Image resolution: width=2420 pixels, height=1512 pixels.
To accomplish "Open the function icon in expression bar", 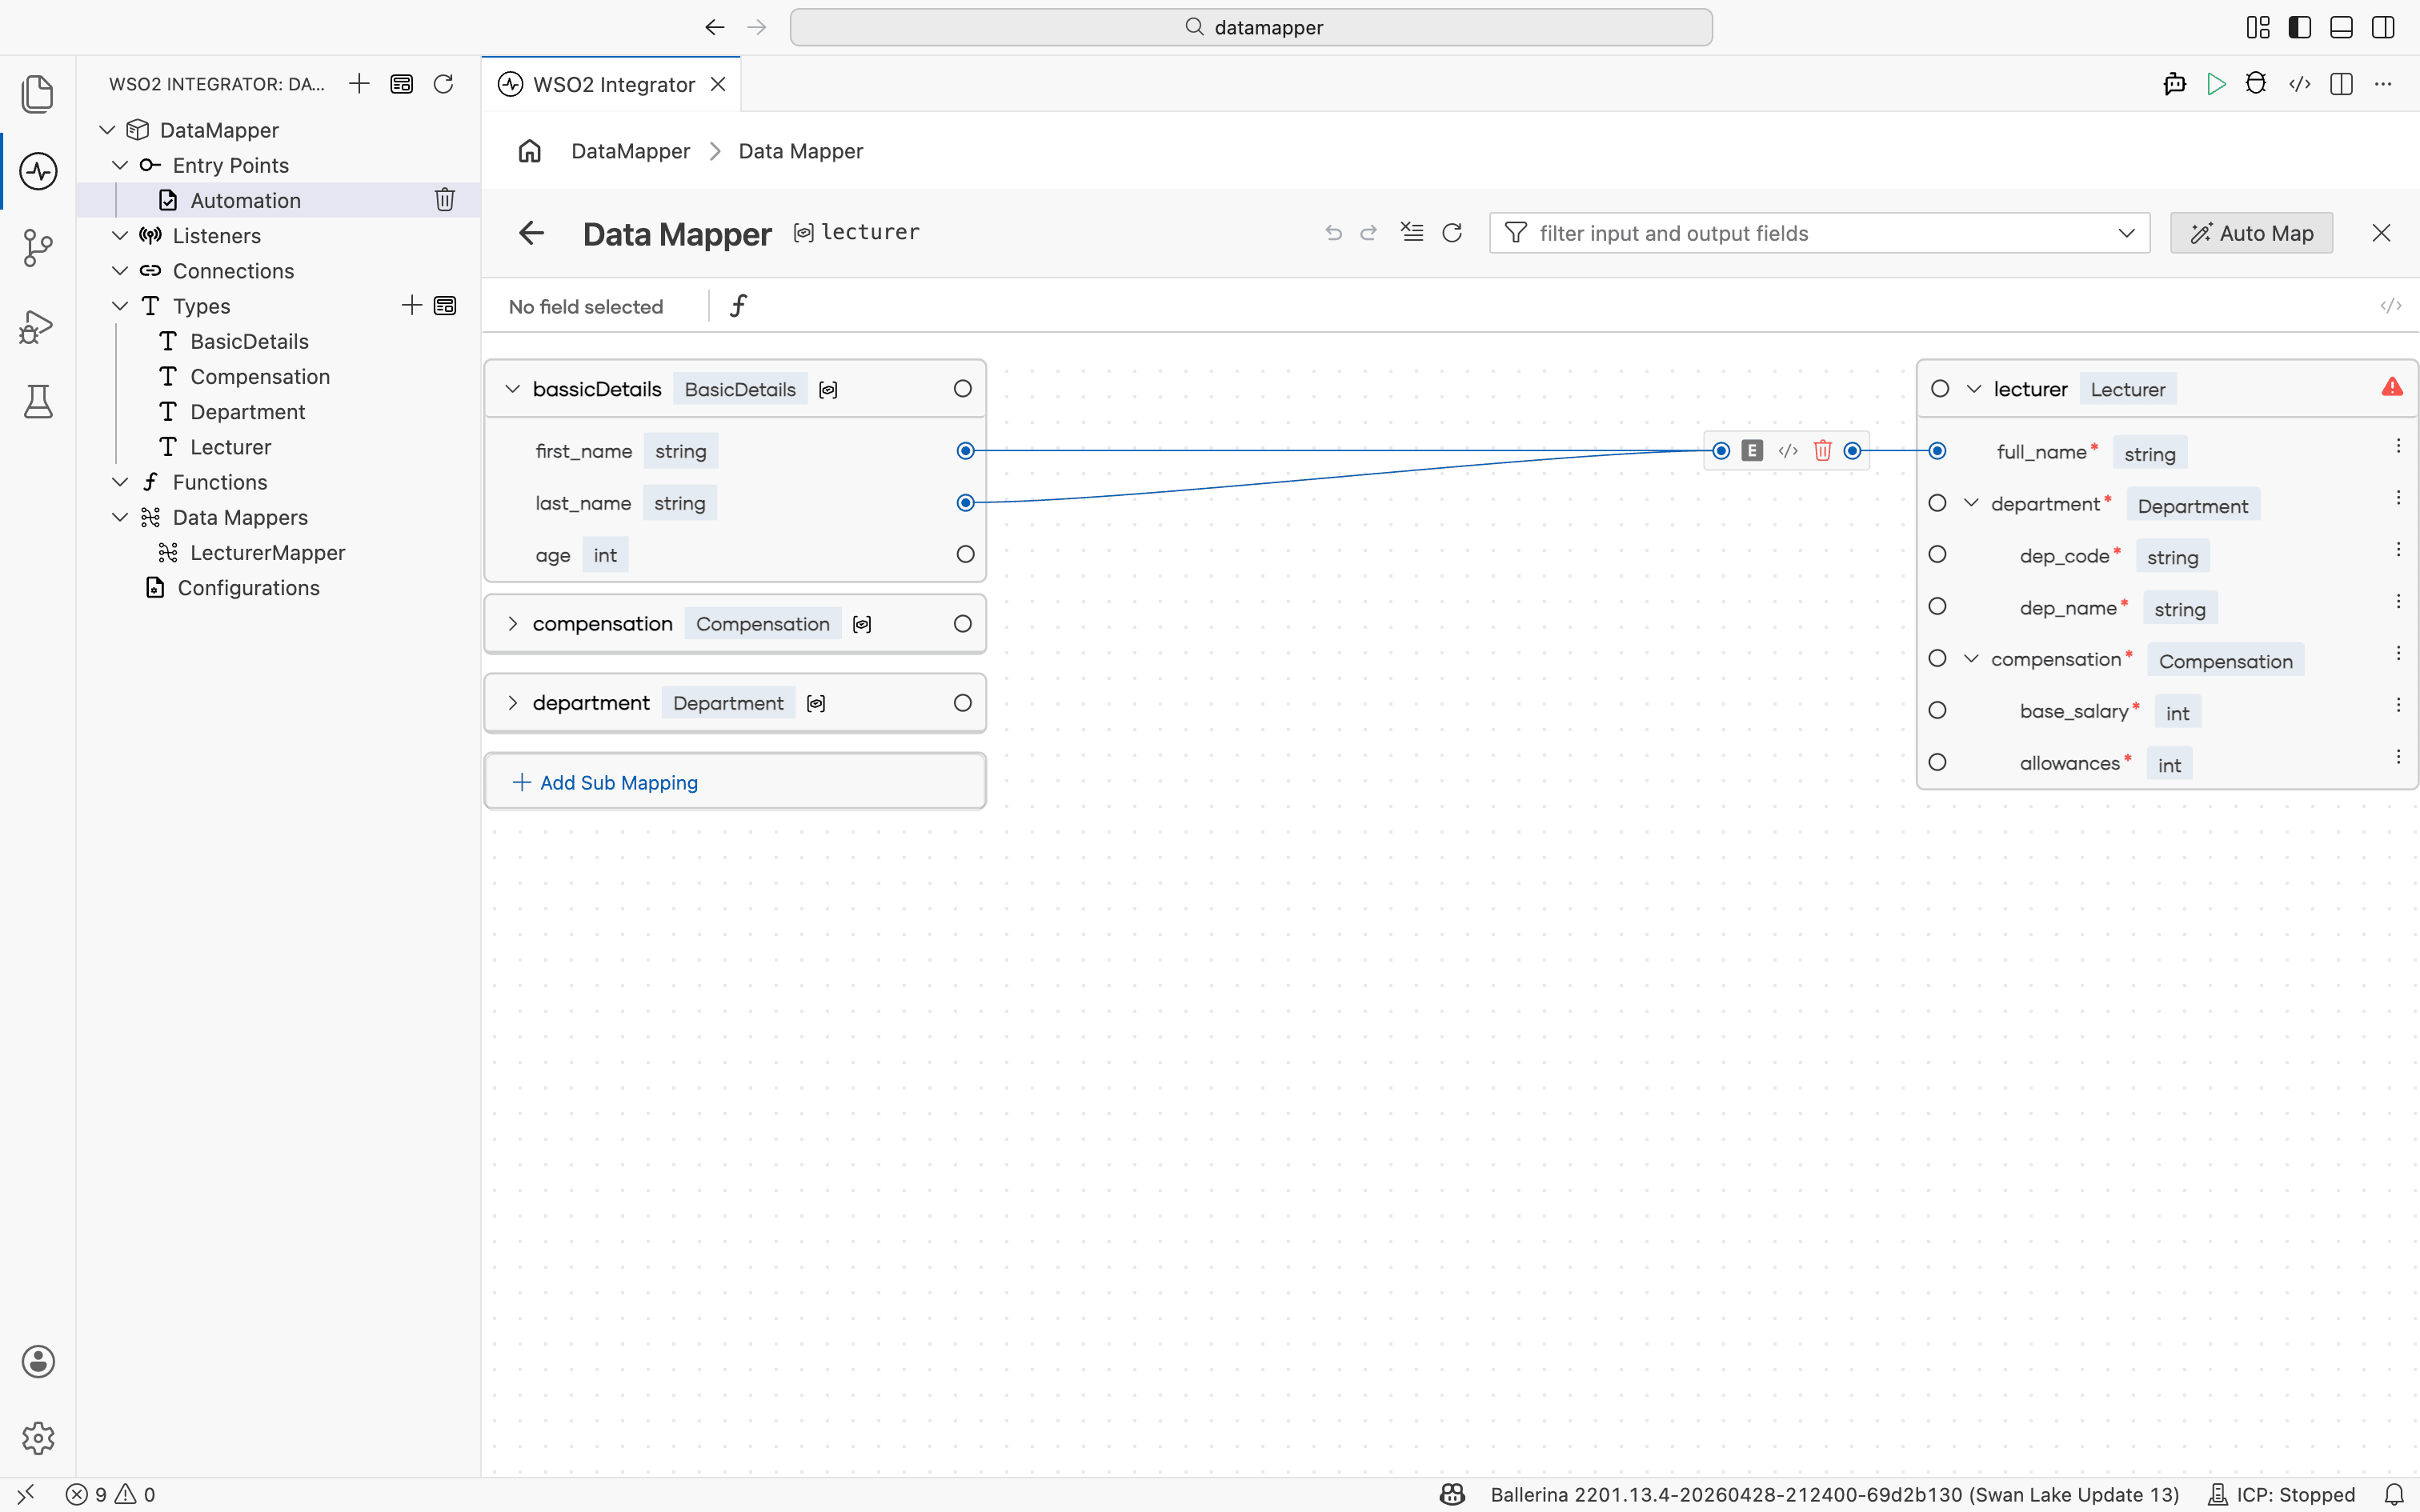I will (x=738, y=306).
